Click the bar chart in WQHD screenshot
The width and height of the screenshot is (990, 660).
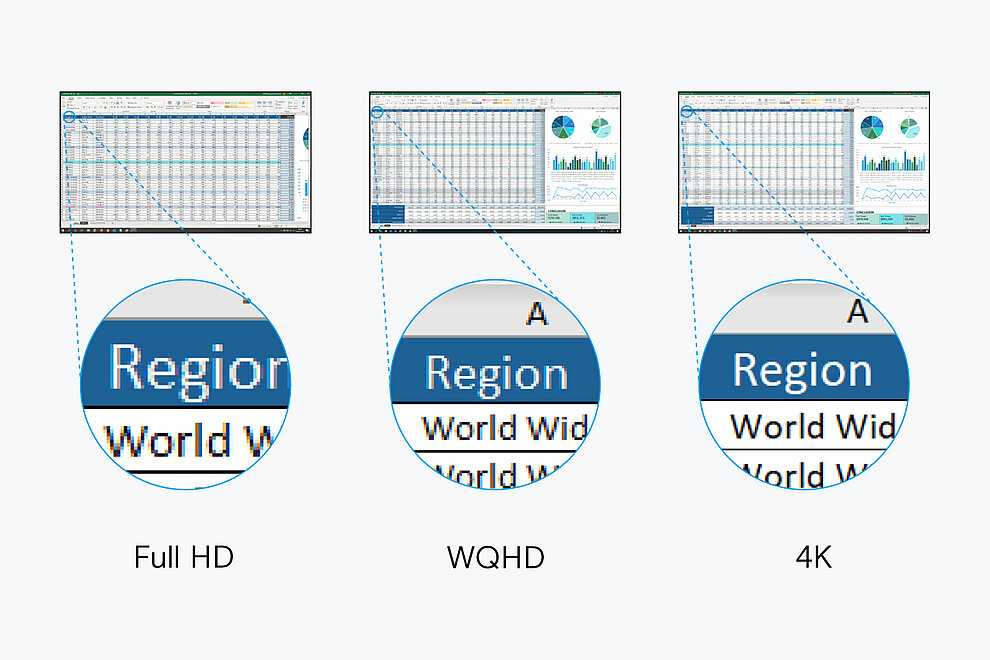(583, 160)
